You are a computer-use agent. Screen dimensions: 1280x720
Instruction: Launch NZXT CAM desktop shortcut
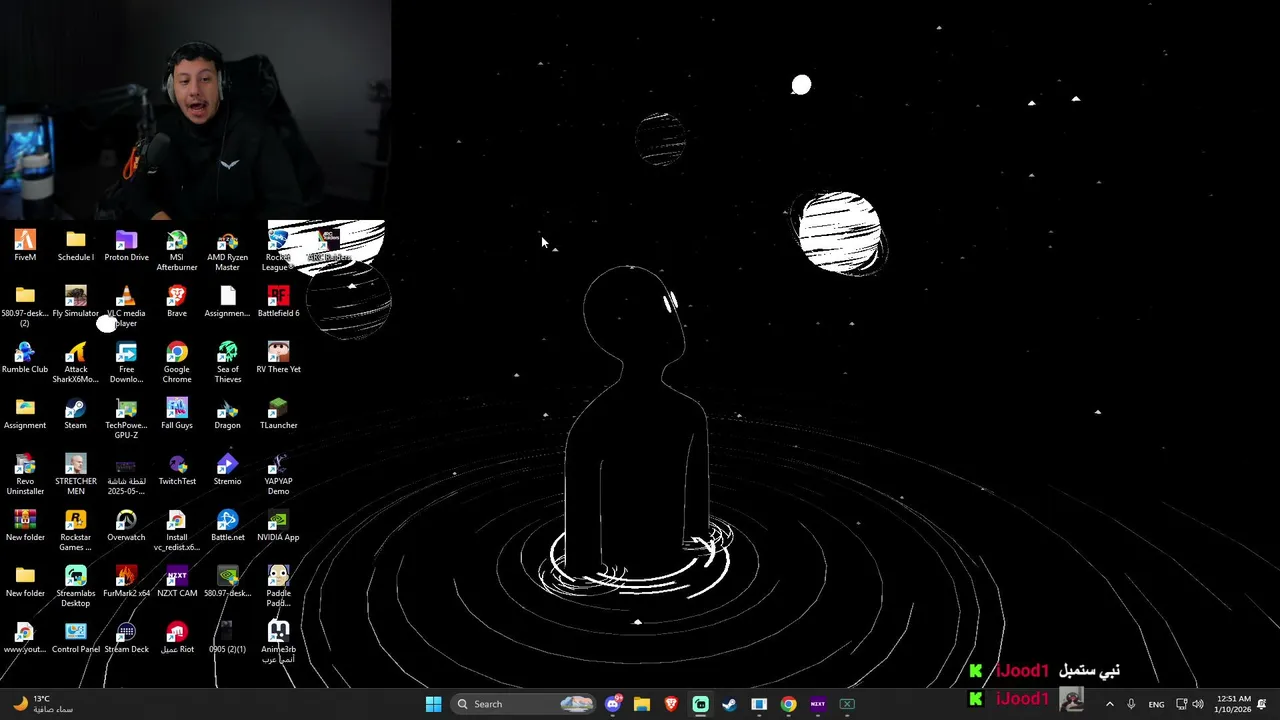click(177, 581)
